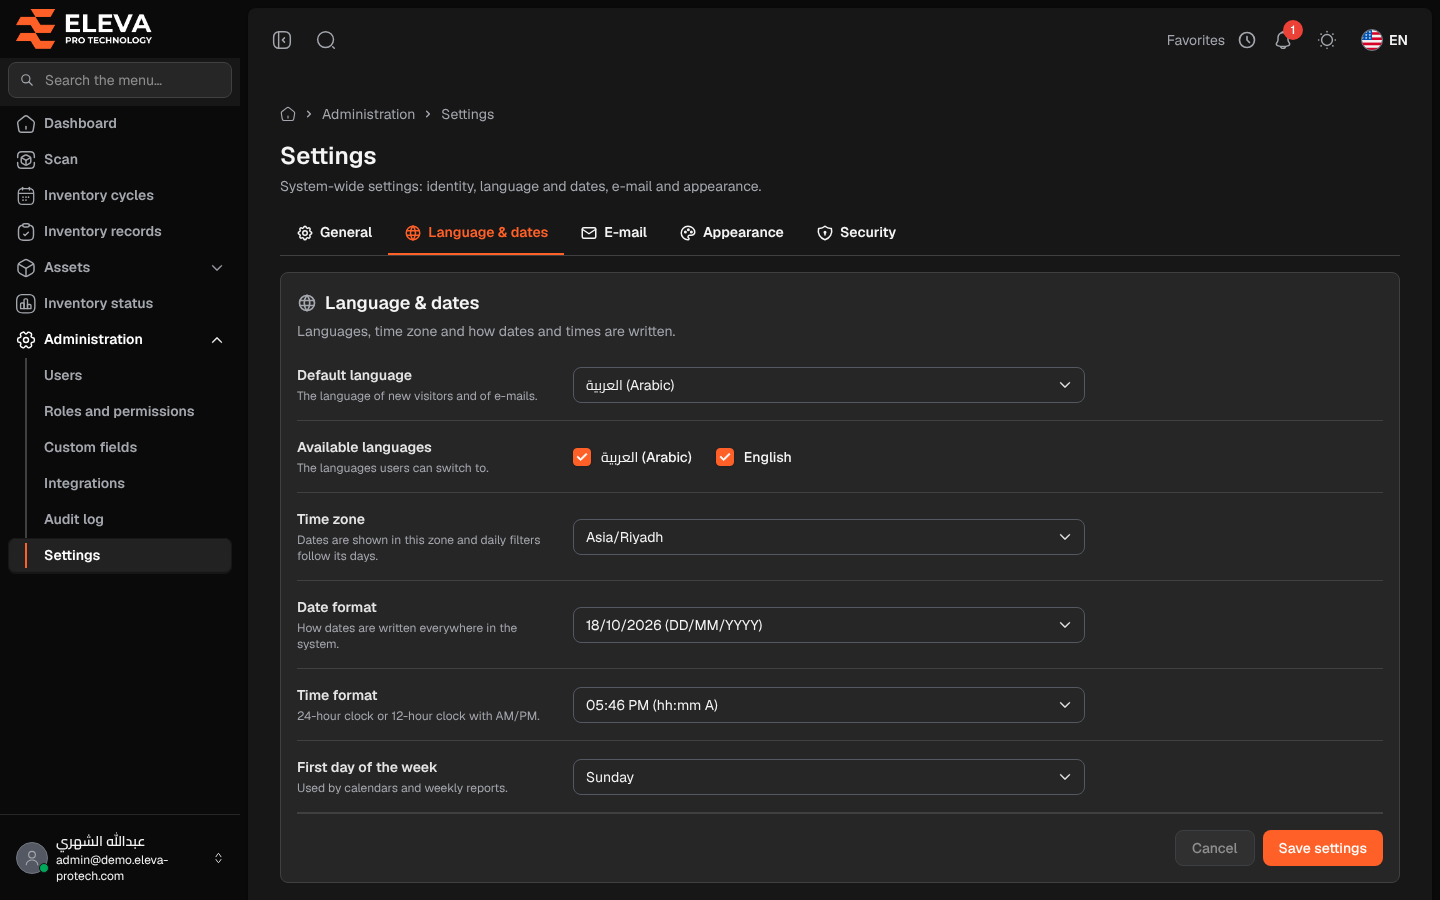Open the search magnifier in top bar
The width and height of the screenshot is (1440, 900).
pos(326,40)
